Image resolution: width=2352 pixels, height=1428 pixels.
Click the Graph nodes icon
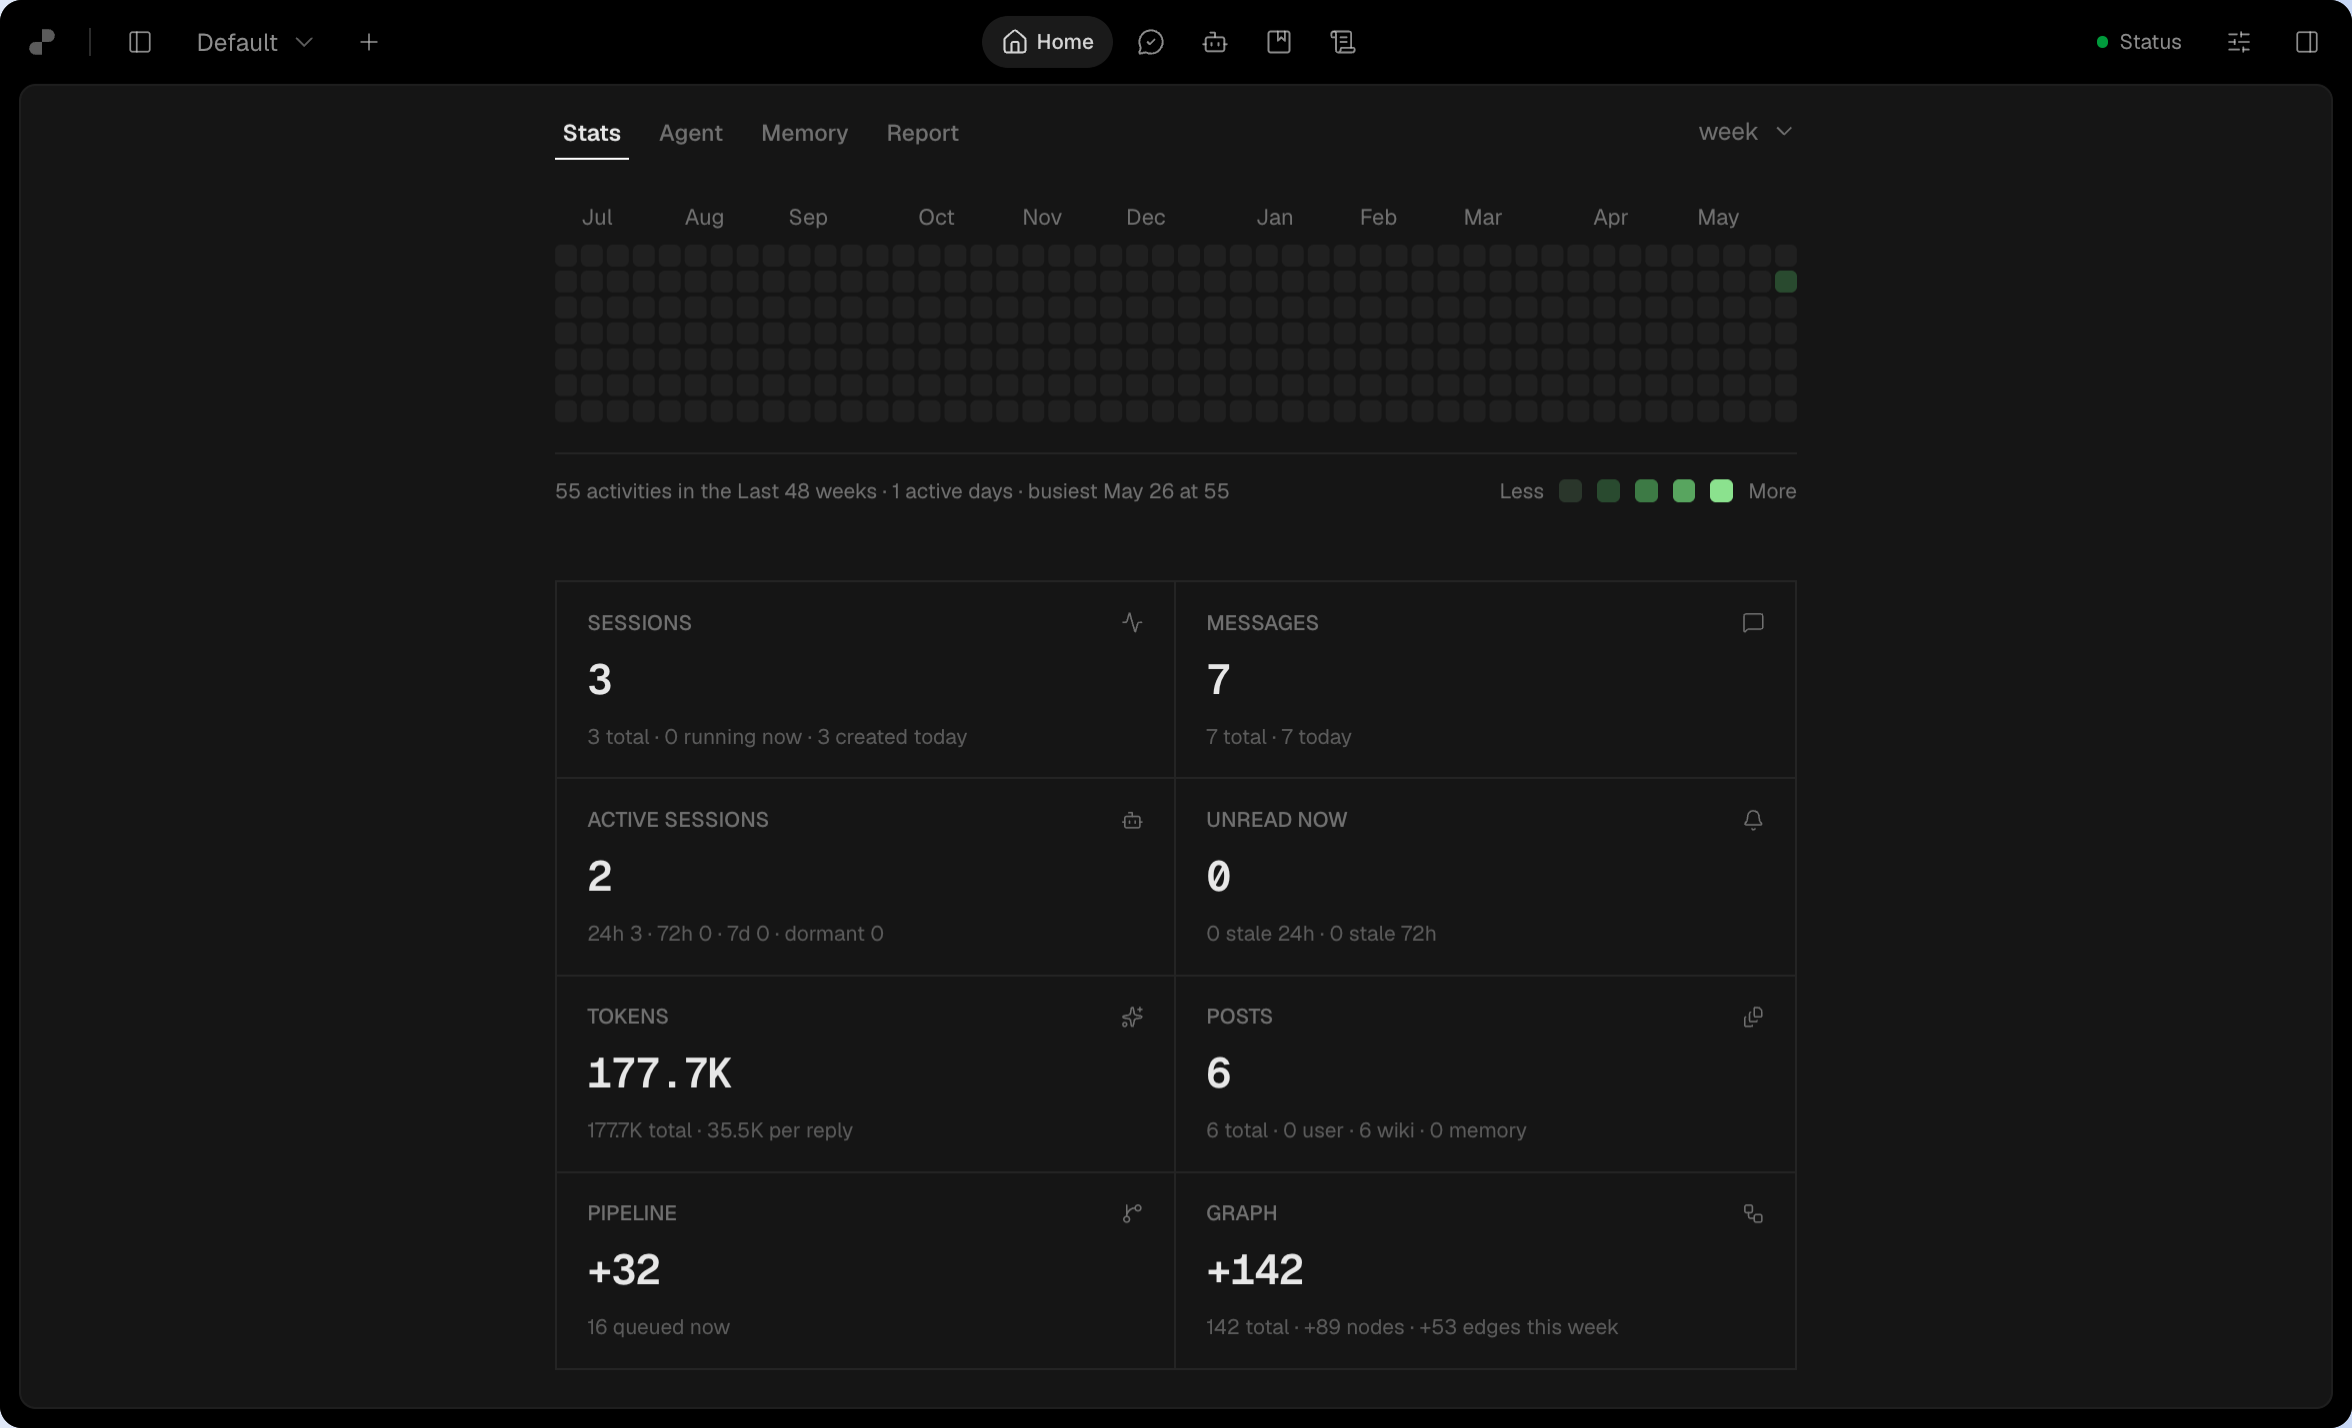coord(1753,1213)
